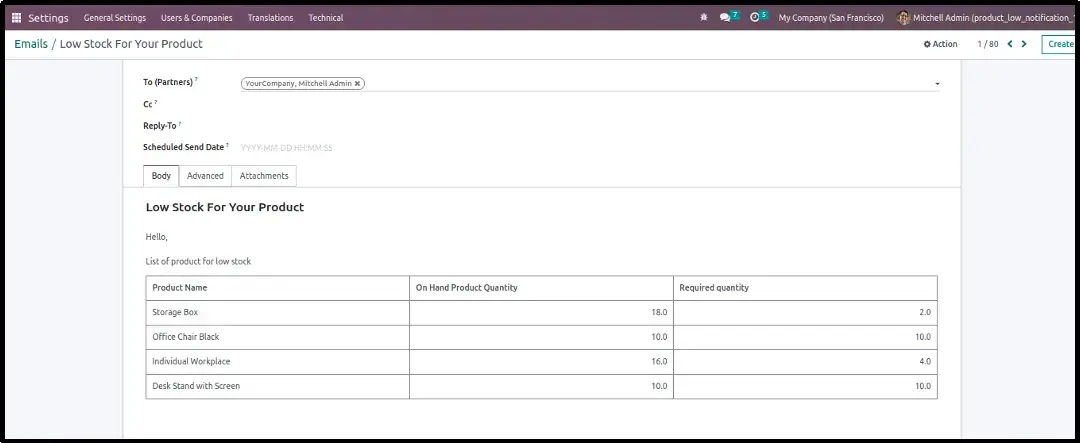Open the Translations menu
The width and height of the screenshot is (1080, 443).
pos(270,18)
